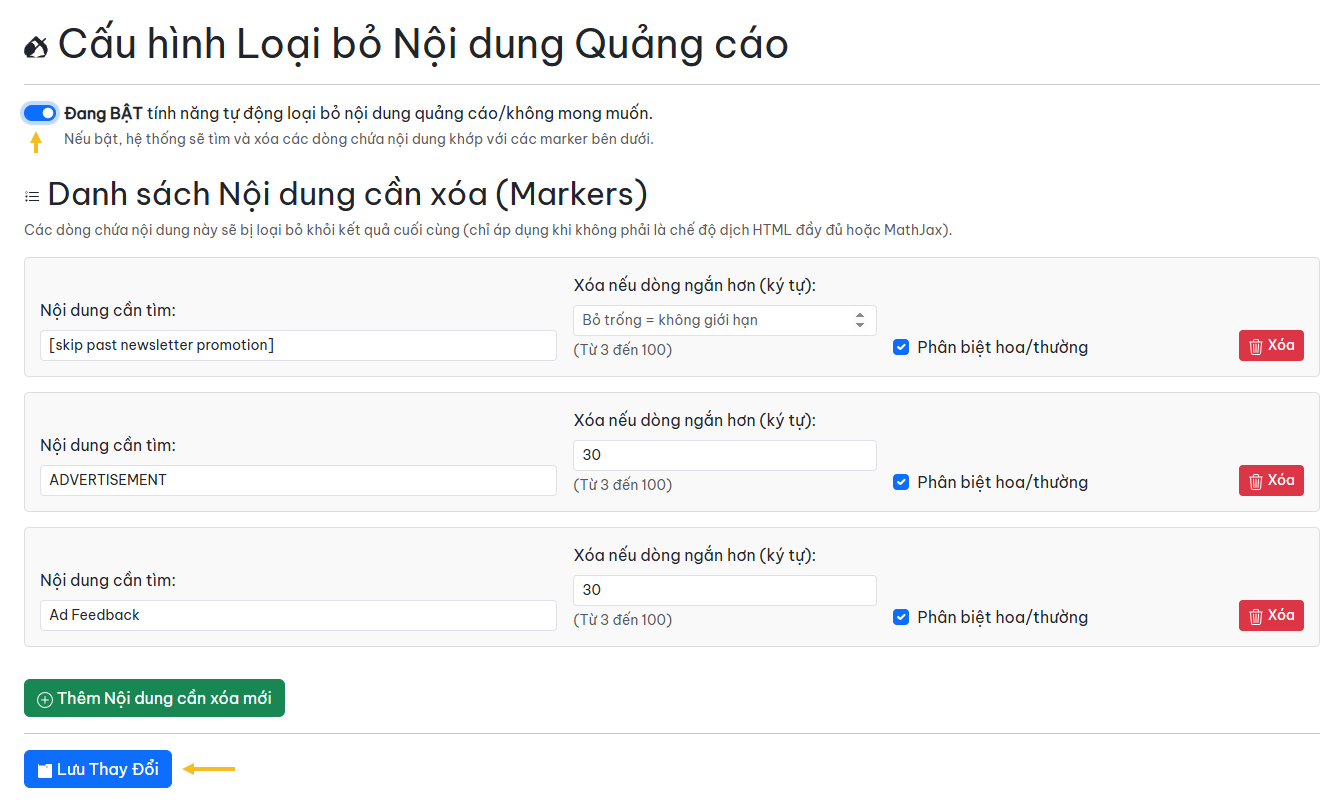Click 'Phân biệt hoa/thường' label in ADVERTISEMENT row
Screen dimensions: 1343x808
[x=1002, y=482]
